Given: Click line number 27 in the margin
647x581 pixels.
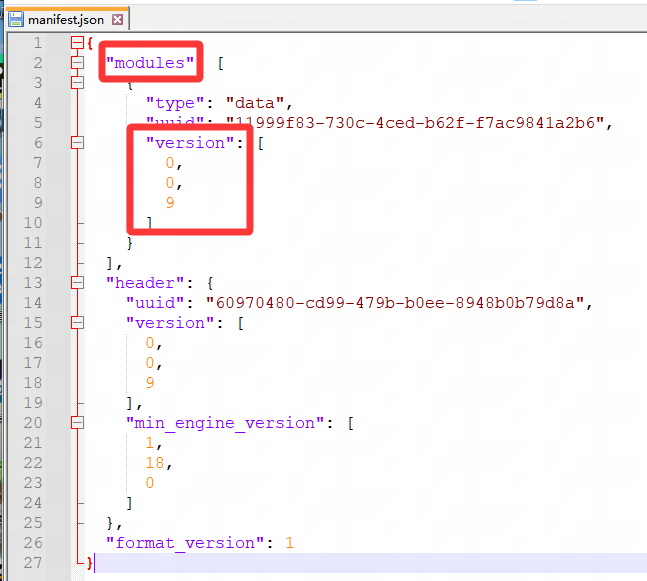Looking at the screenshot, I should pos(32,563).
